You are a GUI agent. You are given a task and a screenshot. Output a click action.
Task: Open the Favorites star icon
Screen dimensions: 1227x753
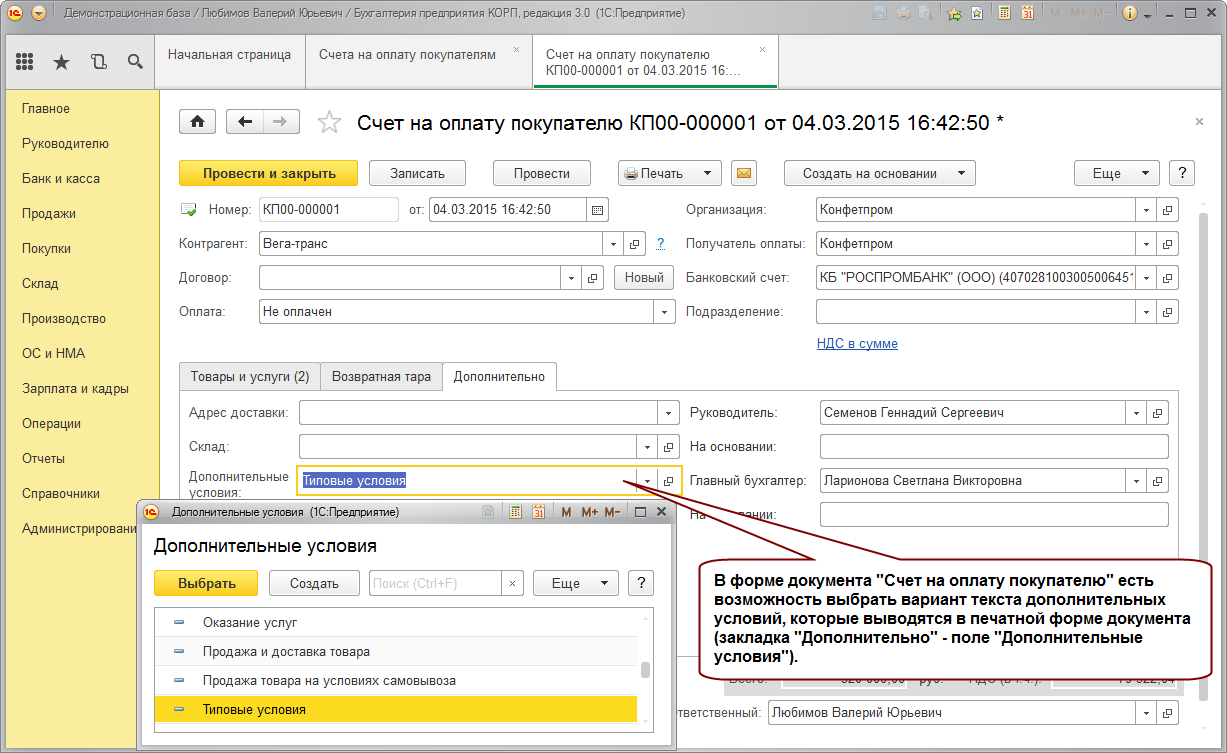pos(61,62)
